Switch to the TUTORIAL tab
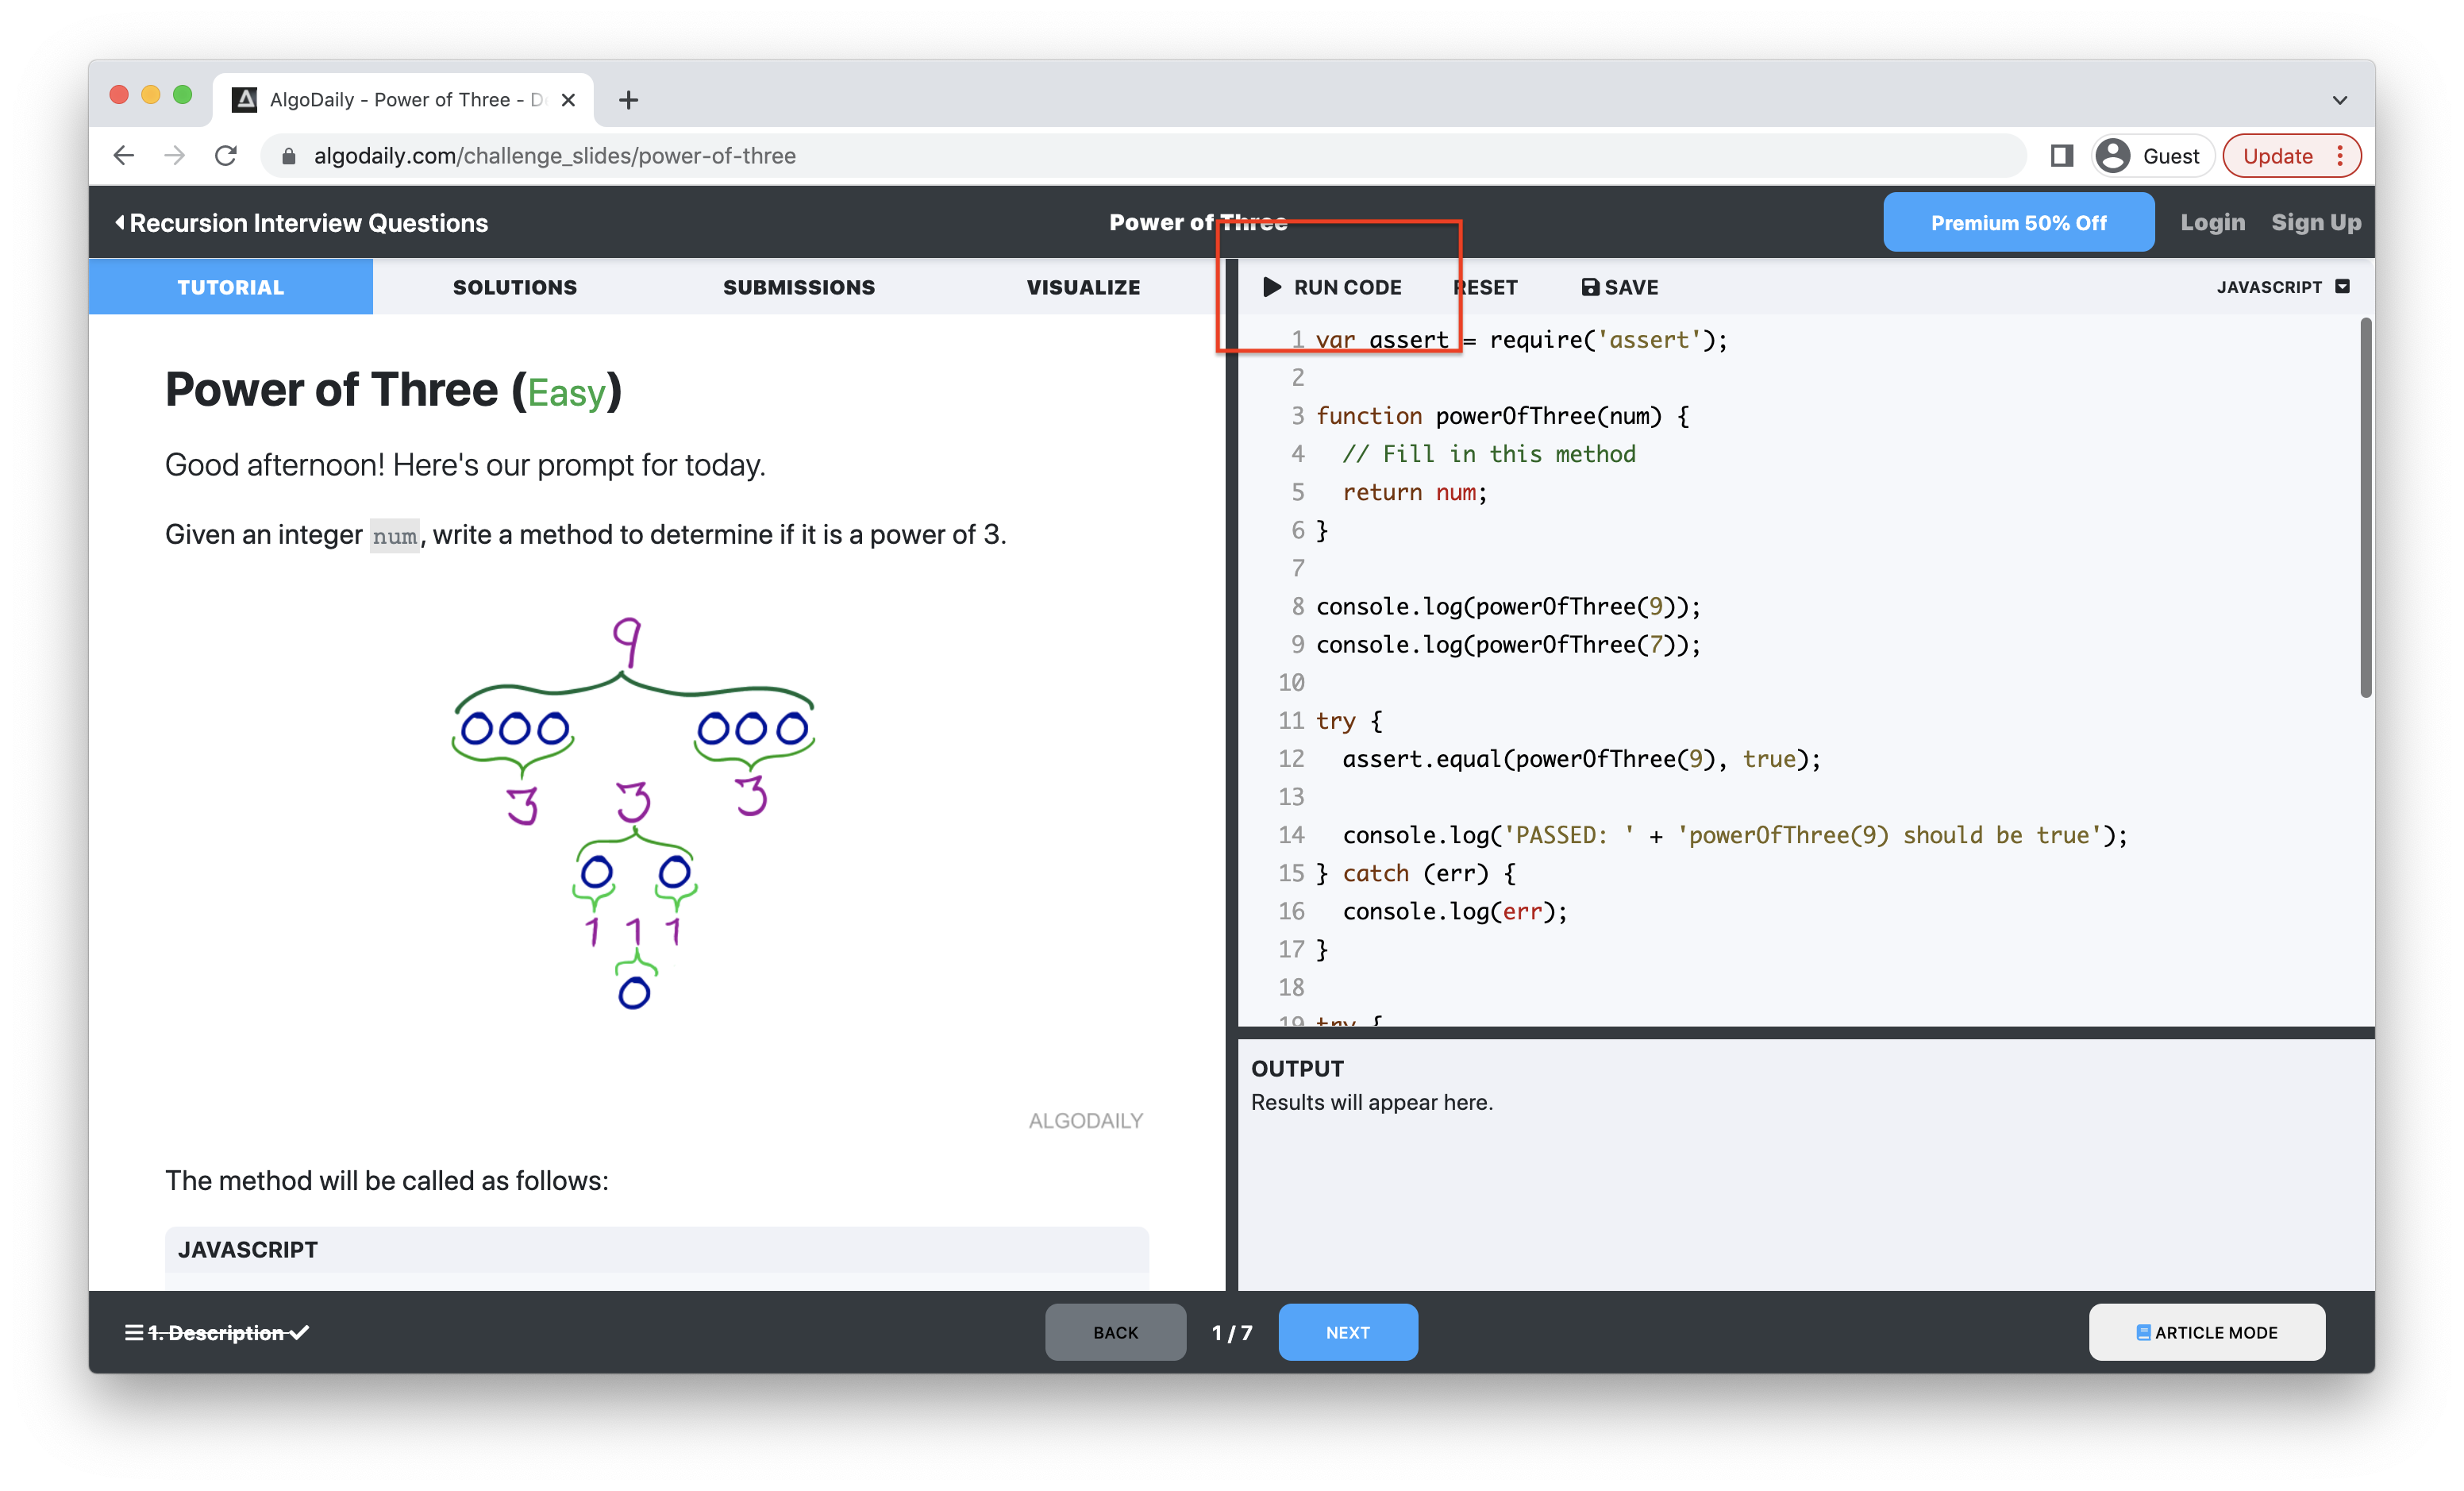Viewport: 2464px width, 1491px height. [x=231, y=287]
